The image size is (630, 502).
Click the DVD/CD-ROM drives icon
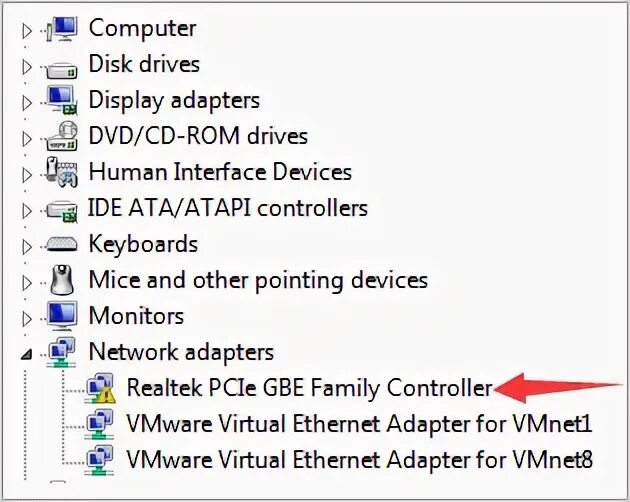(61, 136)
